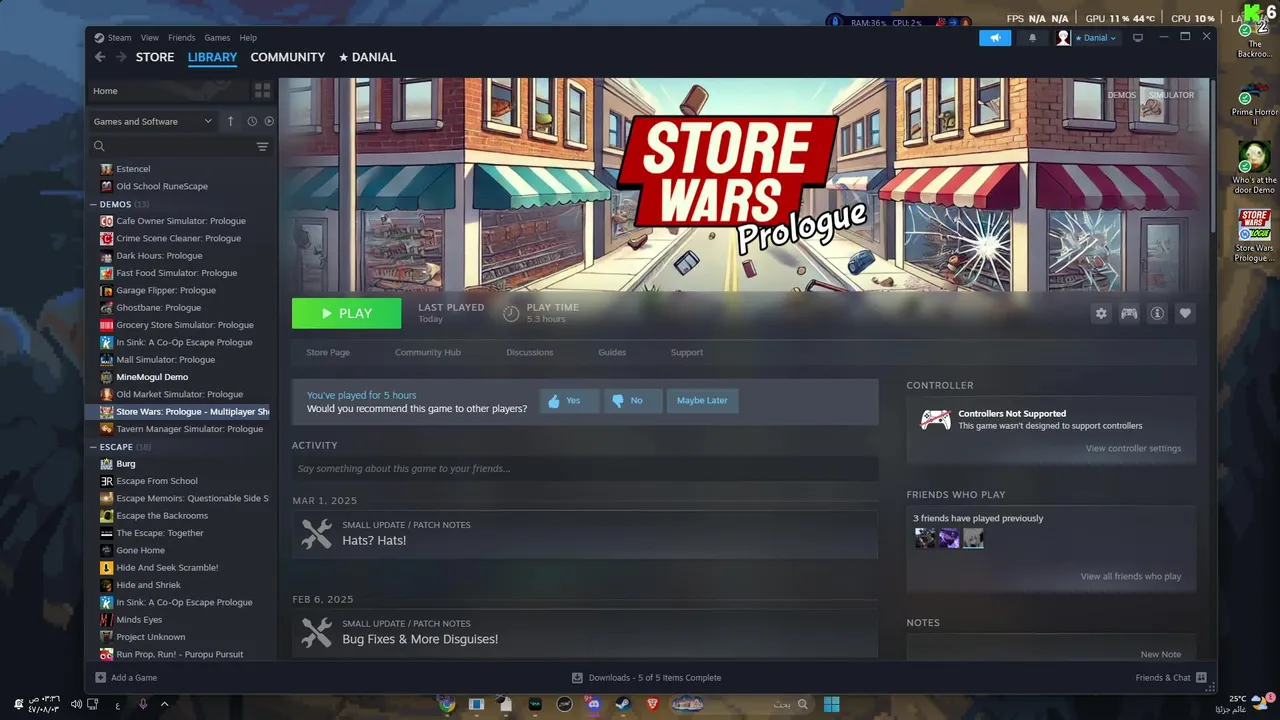The width and height of the screenshot is (1280, 720).
Task: Click the volume icon in system tray
Action: [x=76, y=704]
